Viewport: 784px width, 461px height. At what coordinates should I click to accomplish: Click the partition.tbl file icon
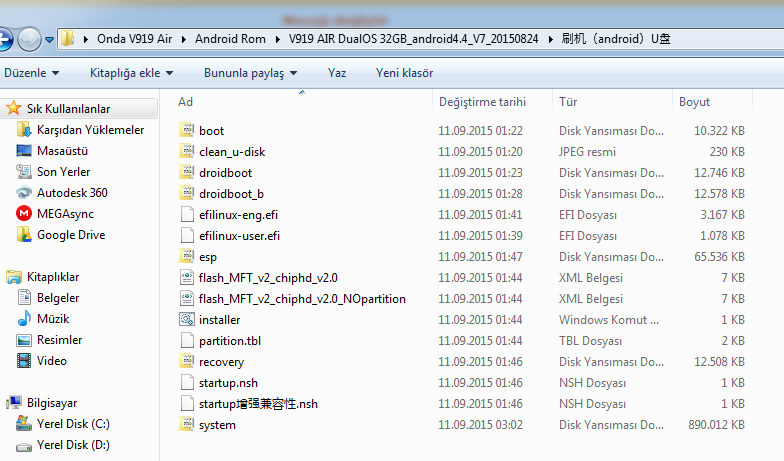(x=186, y=340)
